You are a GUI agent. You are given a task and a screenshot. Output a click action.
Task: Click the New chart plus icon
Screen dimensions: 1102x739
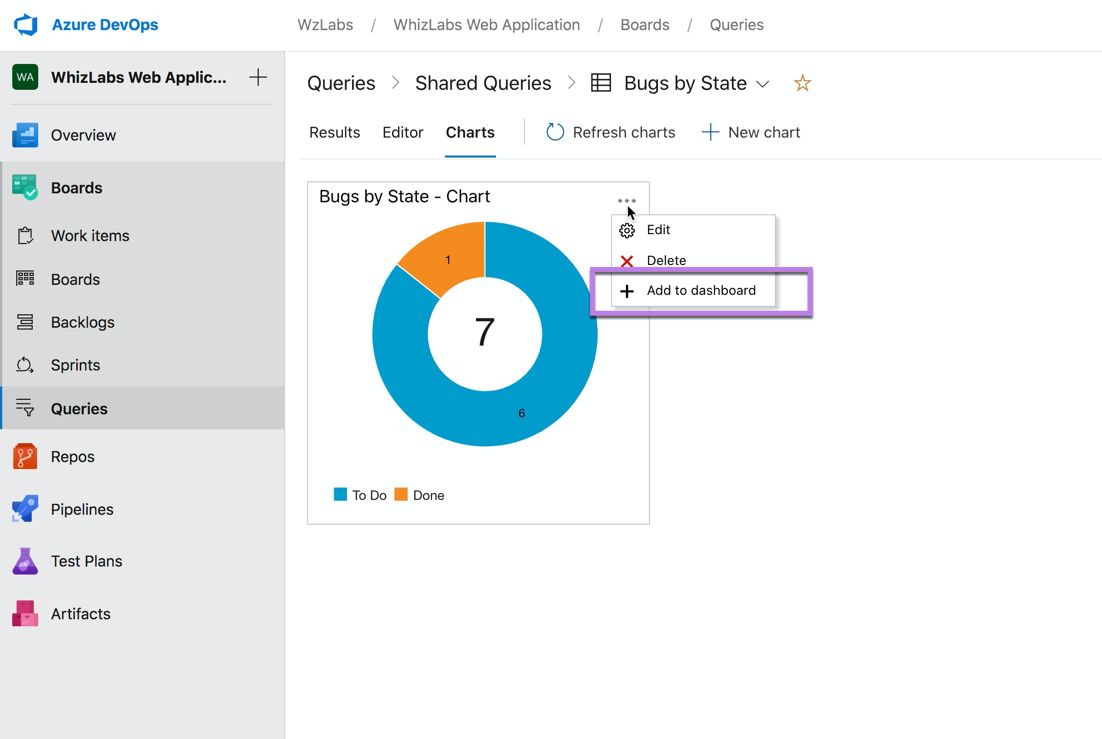711,132
